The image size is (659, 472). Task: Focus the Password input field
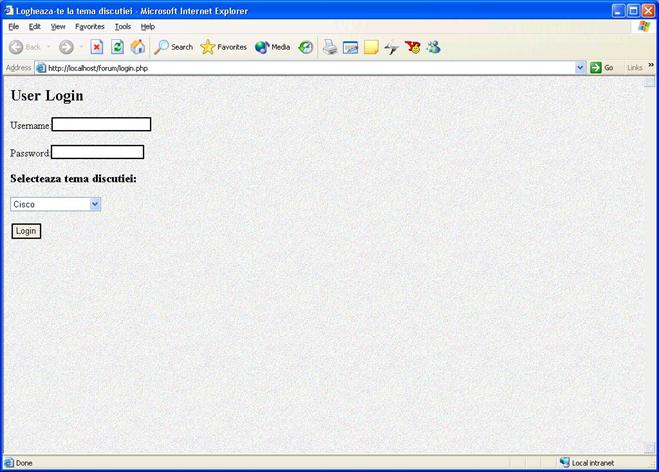[97, 152]
